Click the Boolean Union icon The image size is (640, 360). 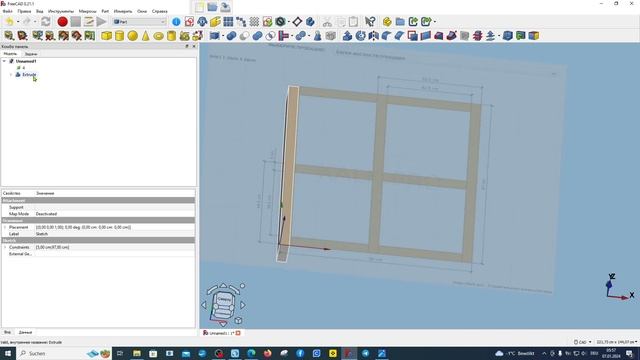click(257, 36)
